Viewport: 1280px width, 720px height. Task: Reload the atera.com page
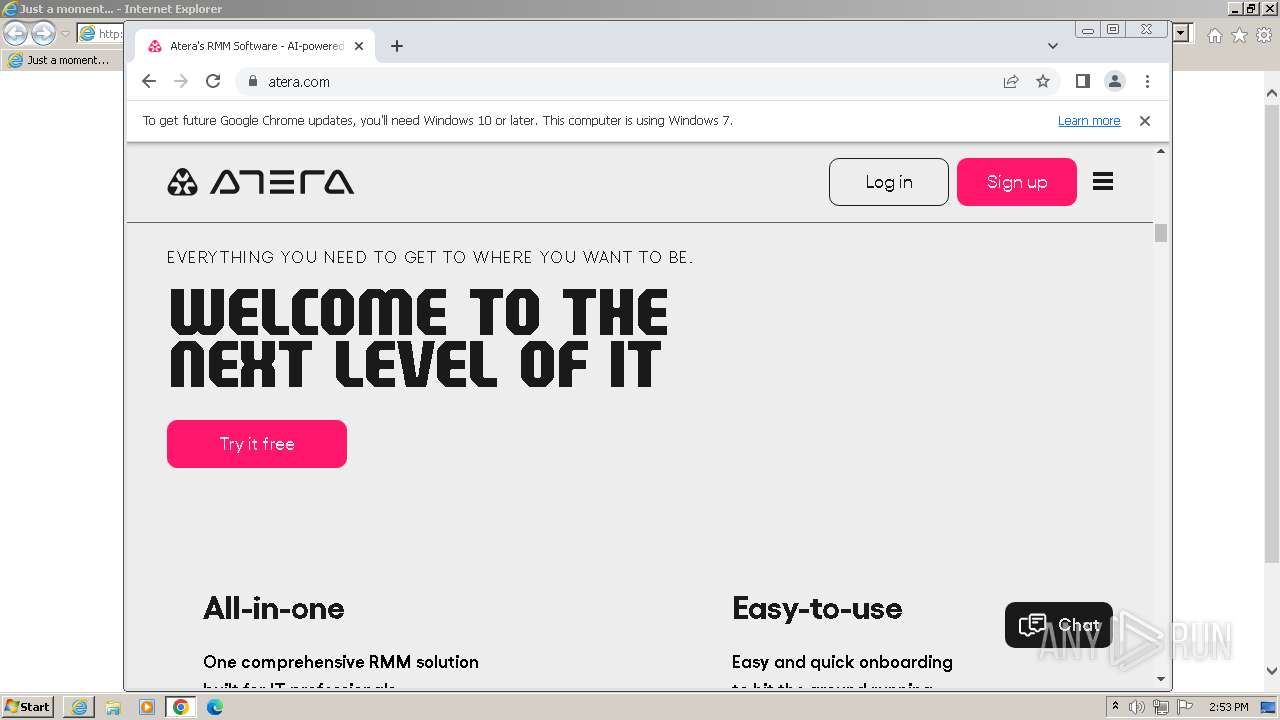point(213,82)
